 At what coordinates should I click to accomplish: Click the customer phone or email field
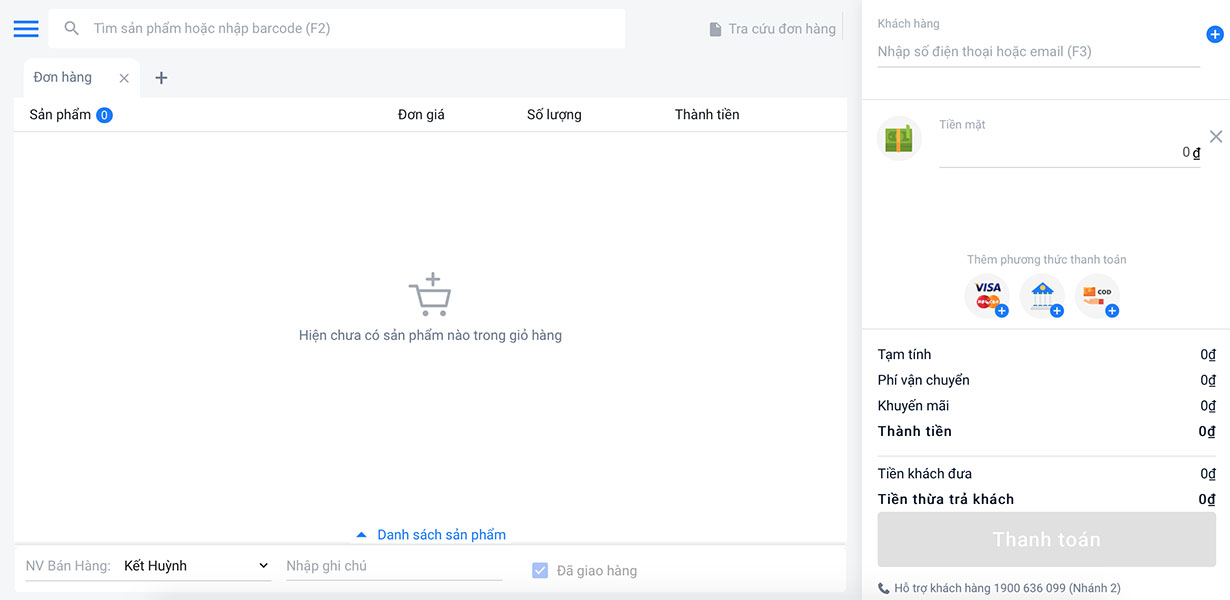tap(1037, 52)
